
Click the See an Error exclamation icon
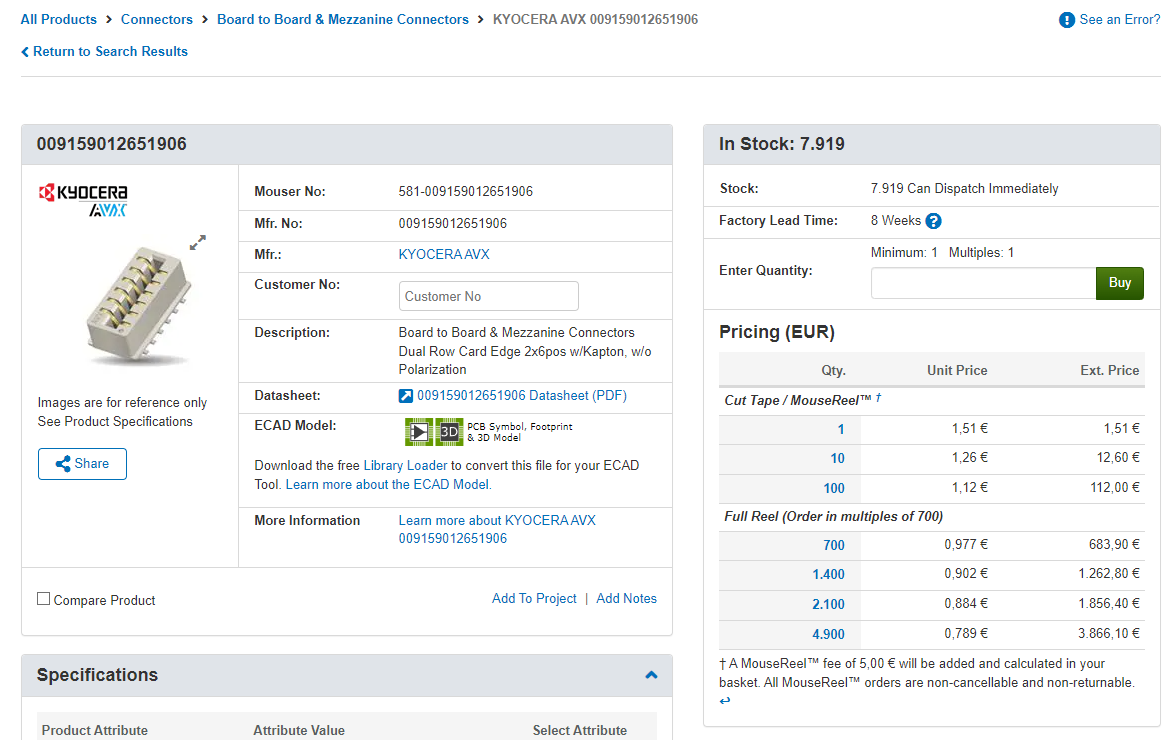1066,20
